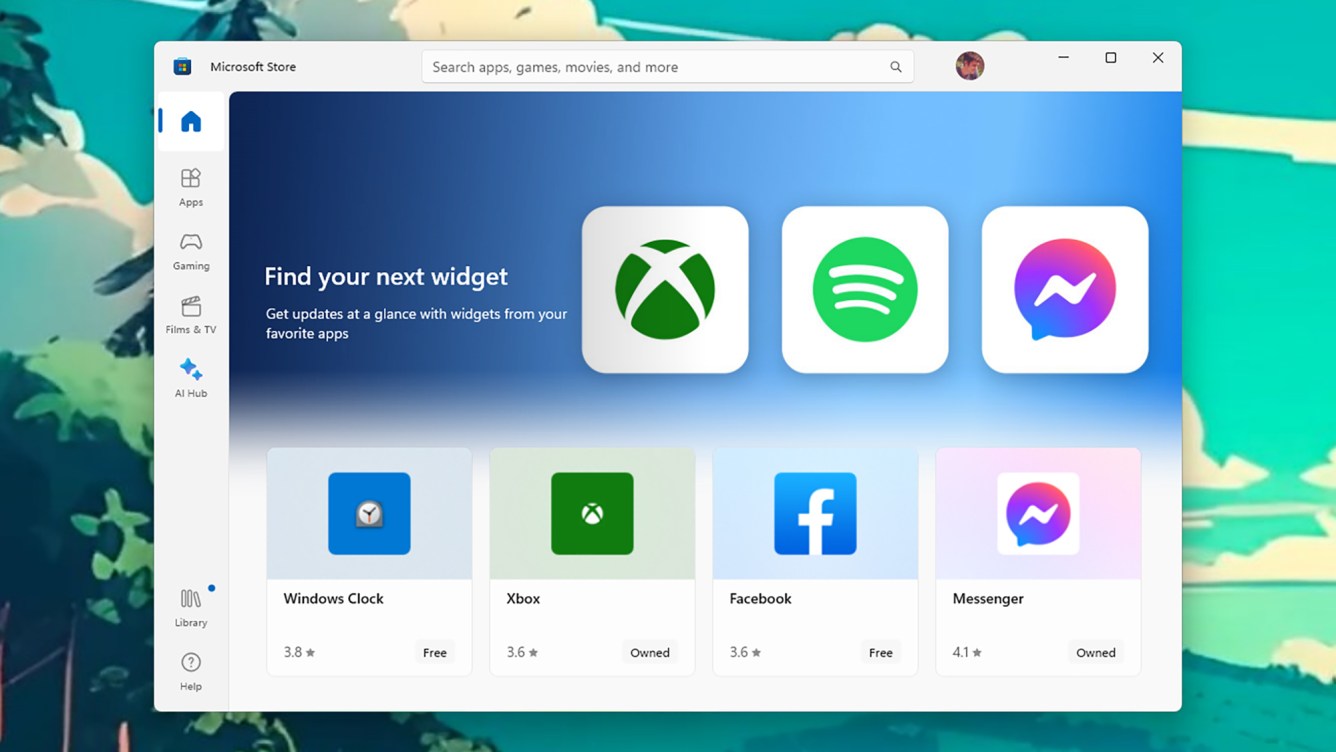
Task: Click the Free button for Facebook
Action: [x=880, y=652]
